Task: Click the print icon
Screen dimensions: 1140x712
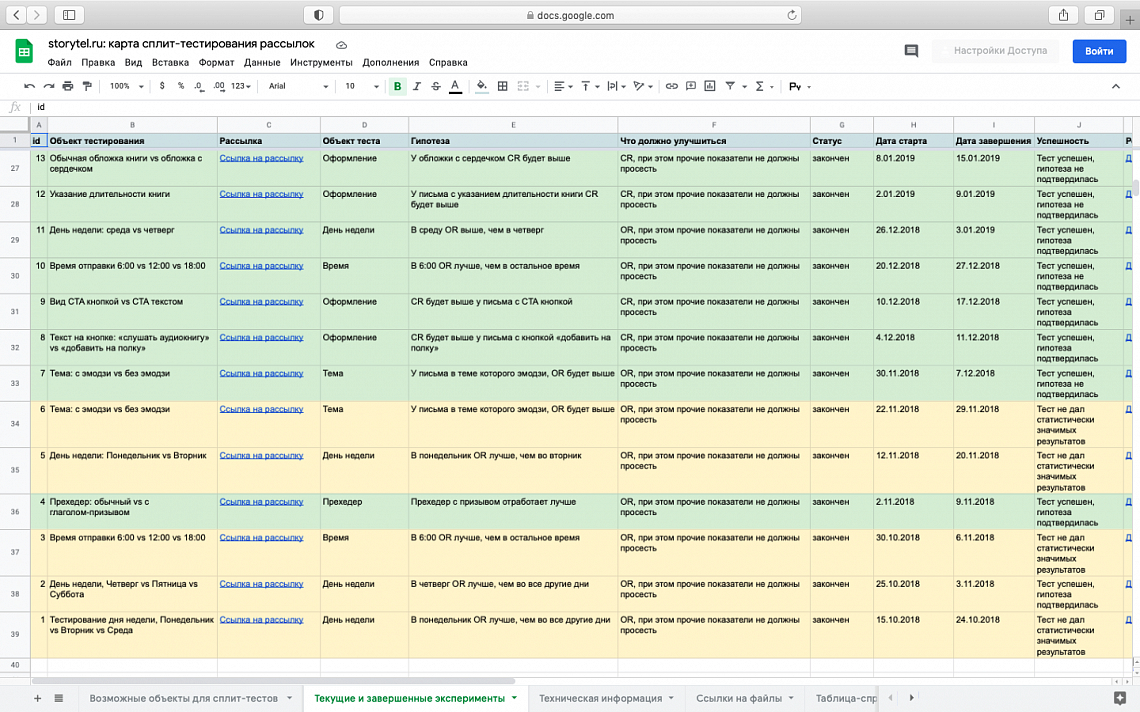Action: (68, 87)
